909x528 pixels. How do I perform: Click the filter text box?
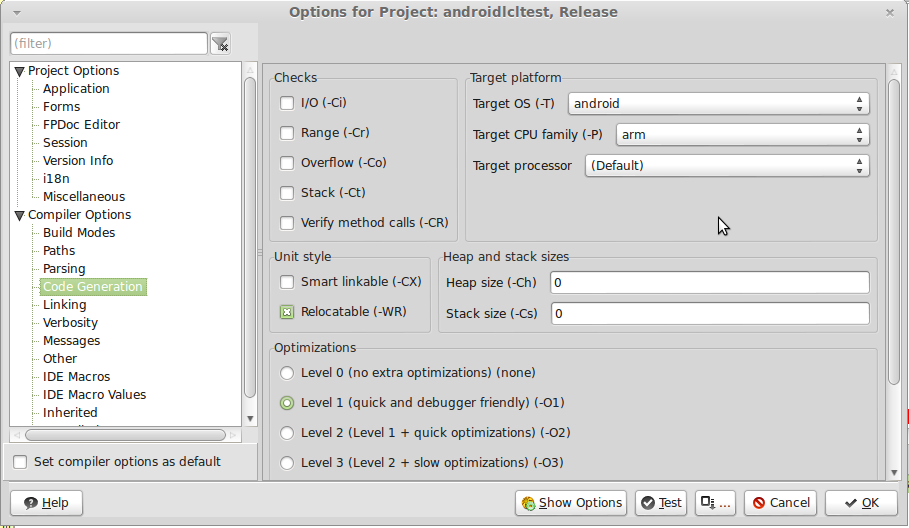109,43
